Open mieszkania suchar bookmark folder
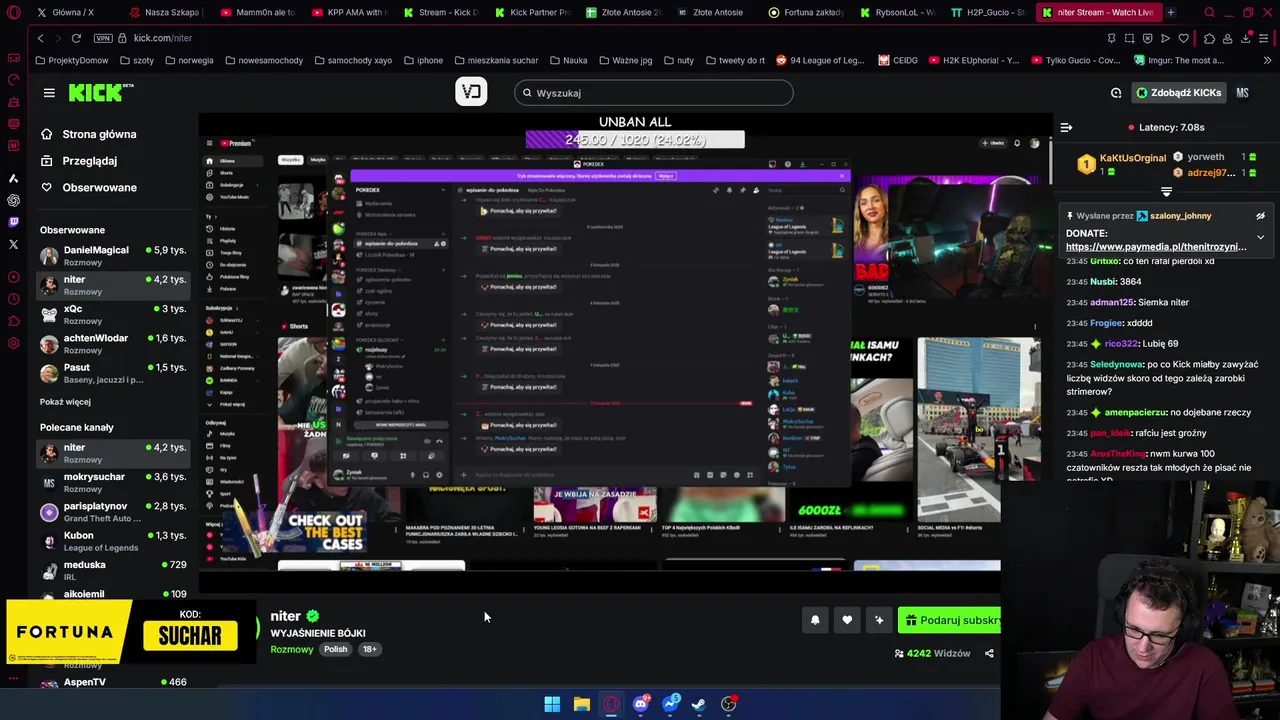1280x720 pixels. [x=496, y=60]
